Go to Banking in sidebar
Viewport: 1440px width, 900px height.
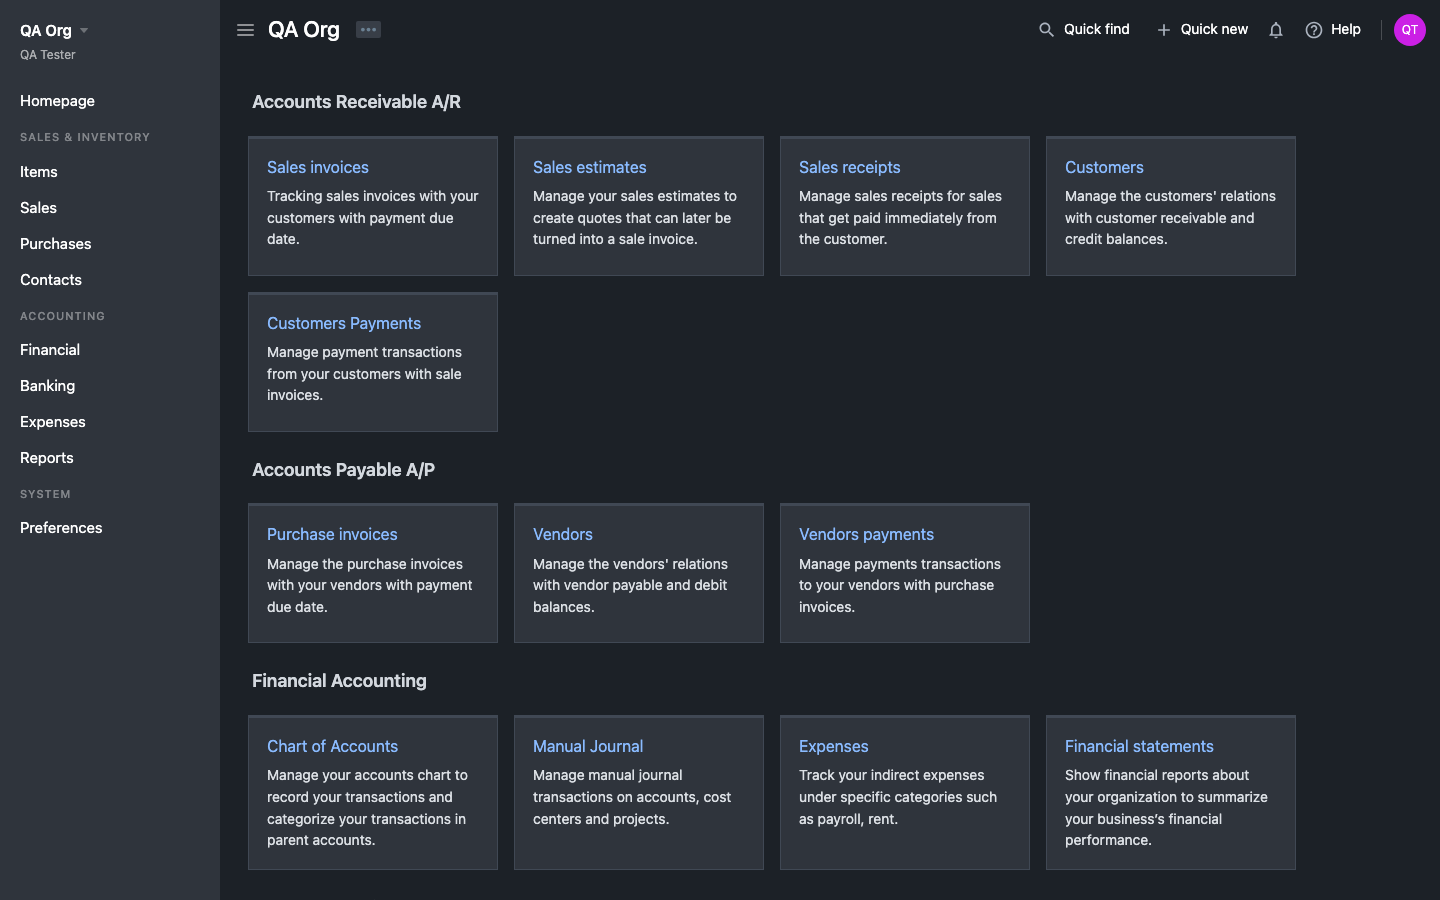pos(48,386)
